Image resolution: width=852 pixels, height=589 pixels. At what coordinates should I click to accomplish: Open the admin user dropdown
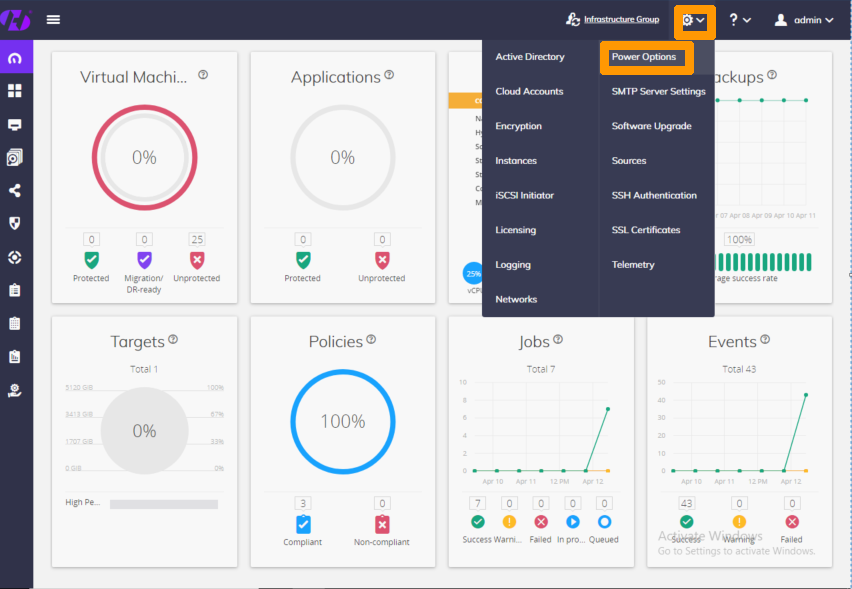(803, 20)
